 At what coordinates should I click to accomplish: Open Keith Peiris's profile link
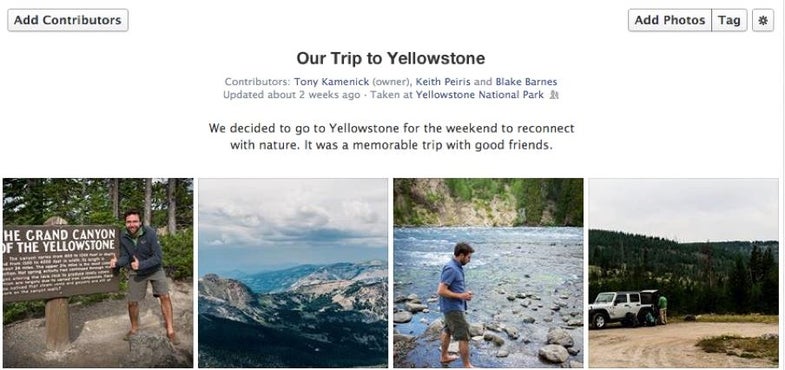tap(443, 82)
